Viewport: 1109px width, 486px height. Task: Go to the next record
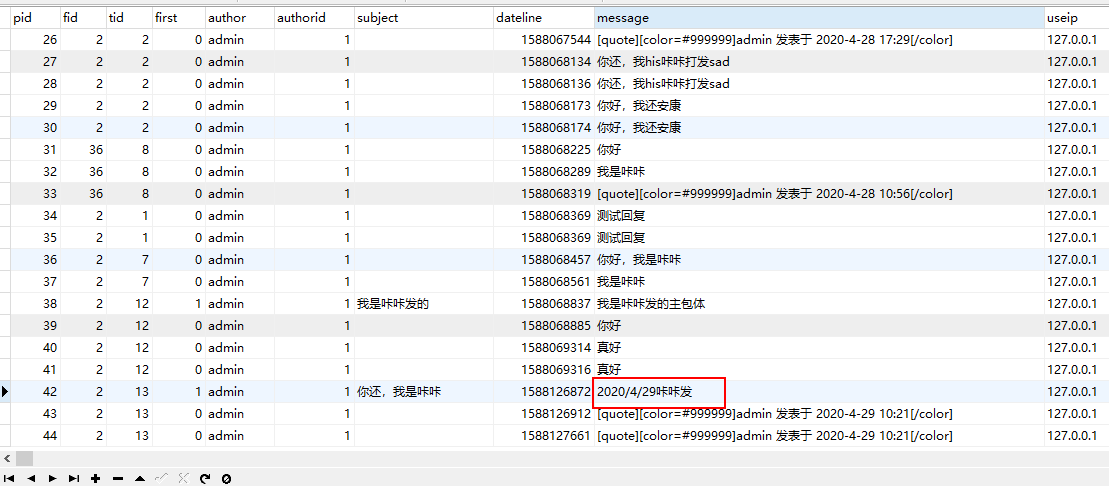point(52,478)
